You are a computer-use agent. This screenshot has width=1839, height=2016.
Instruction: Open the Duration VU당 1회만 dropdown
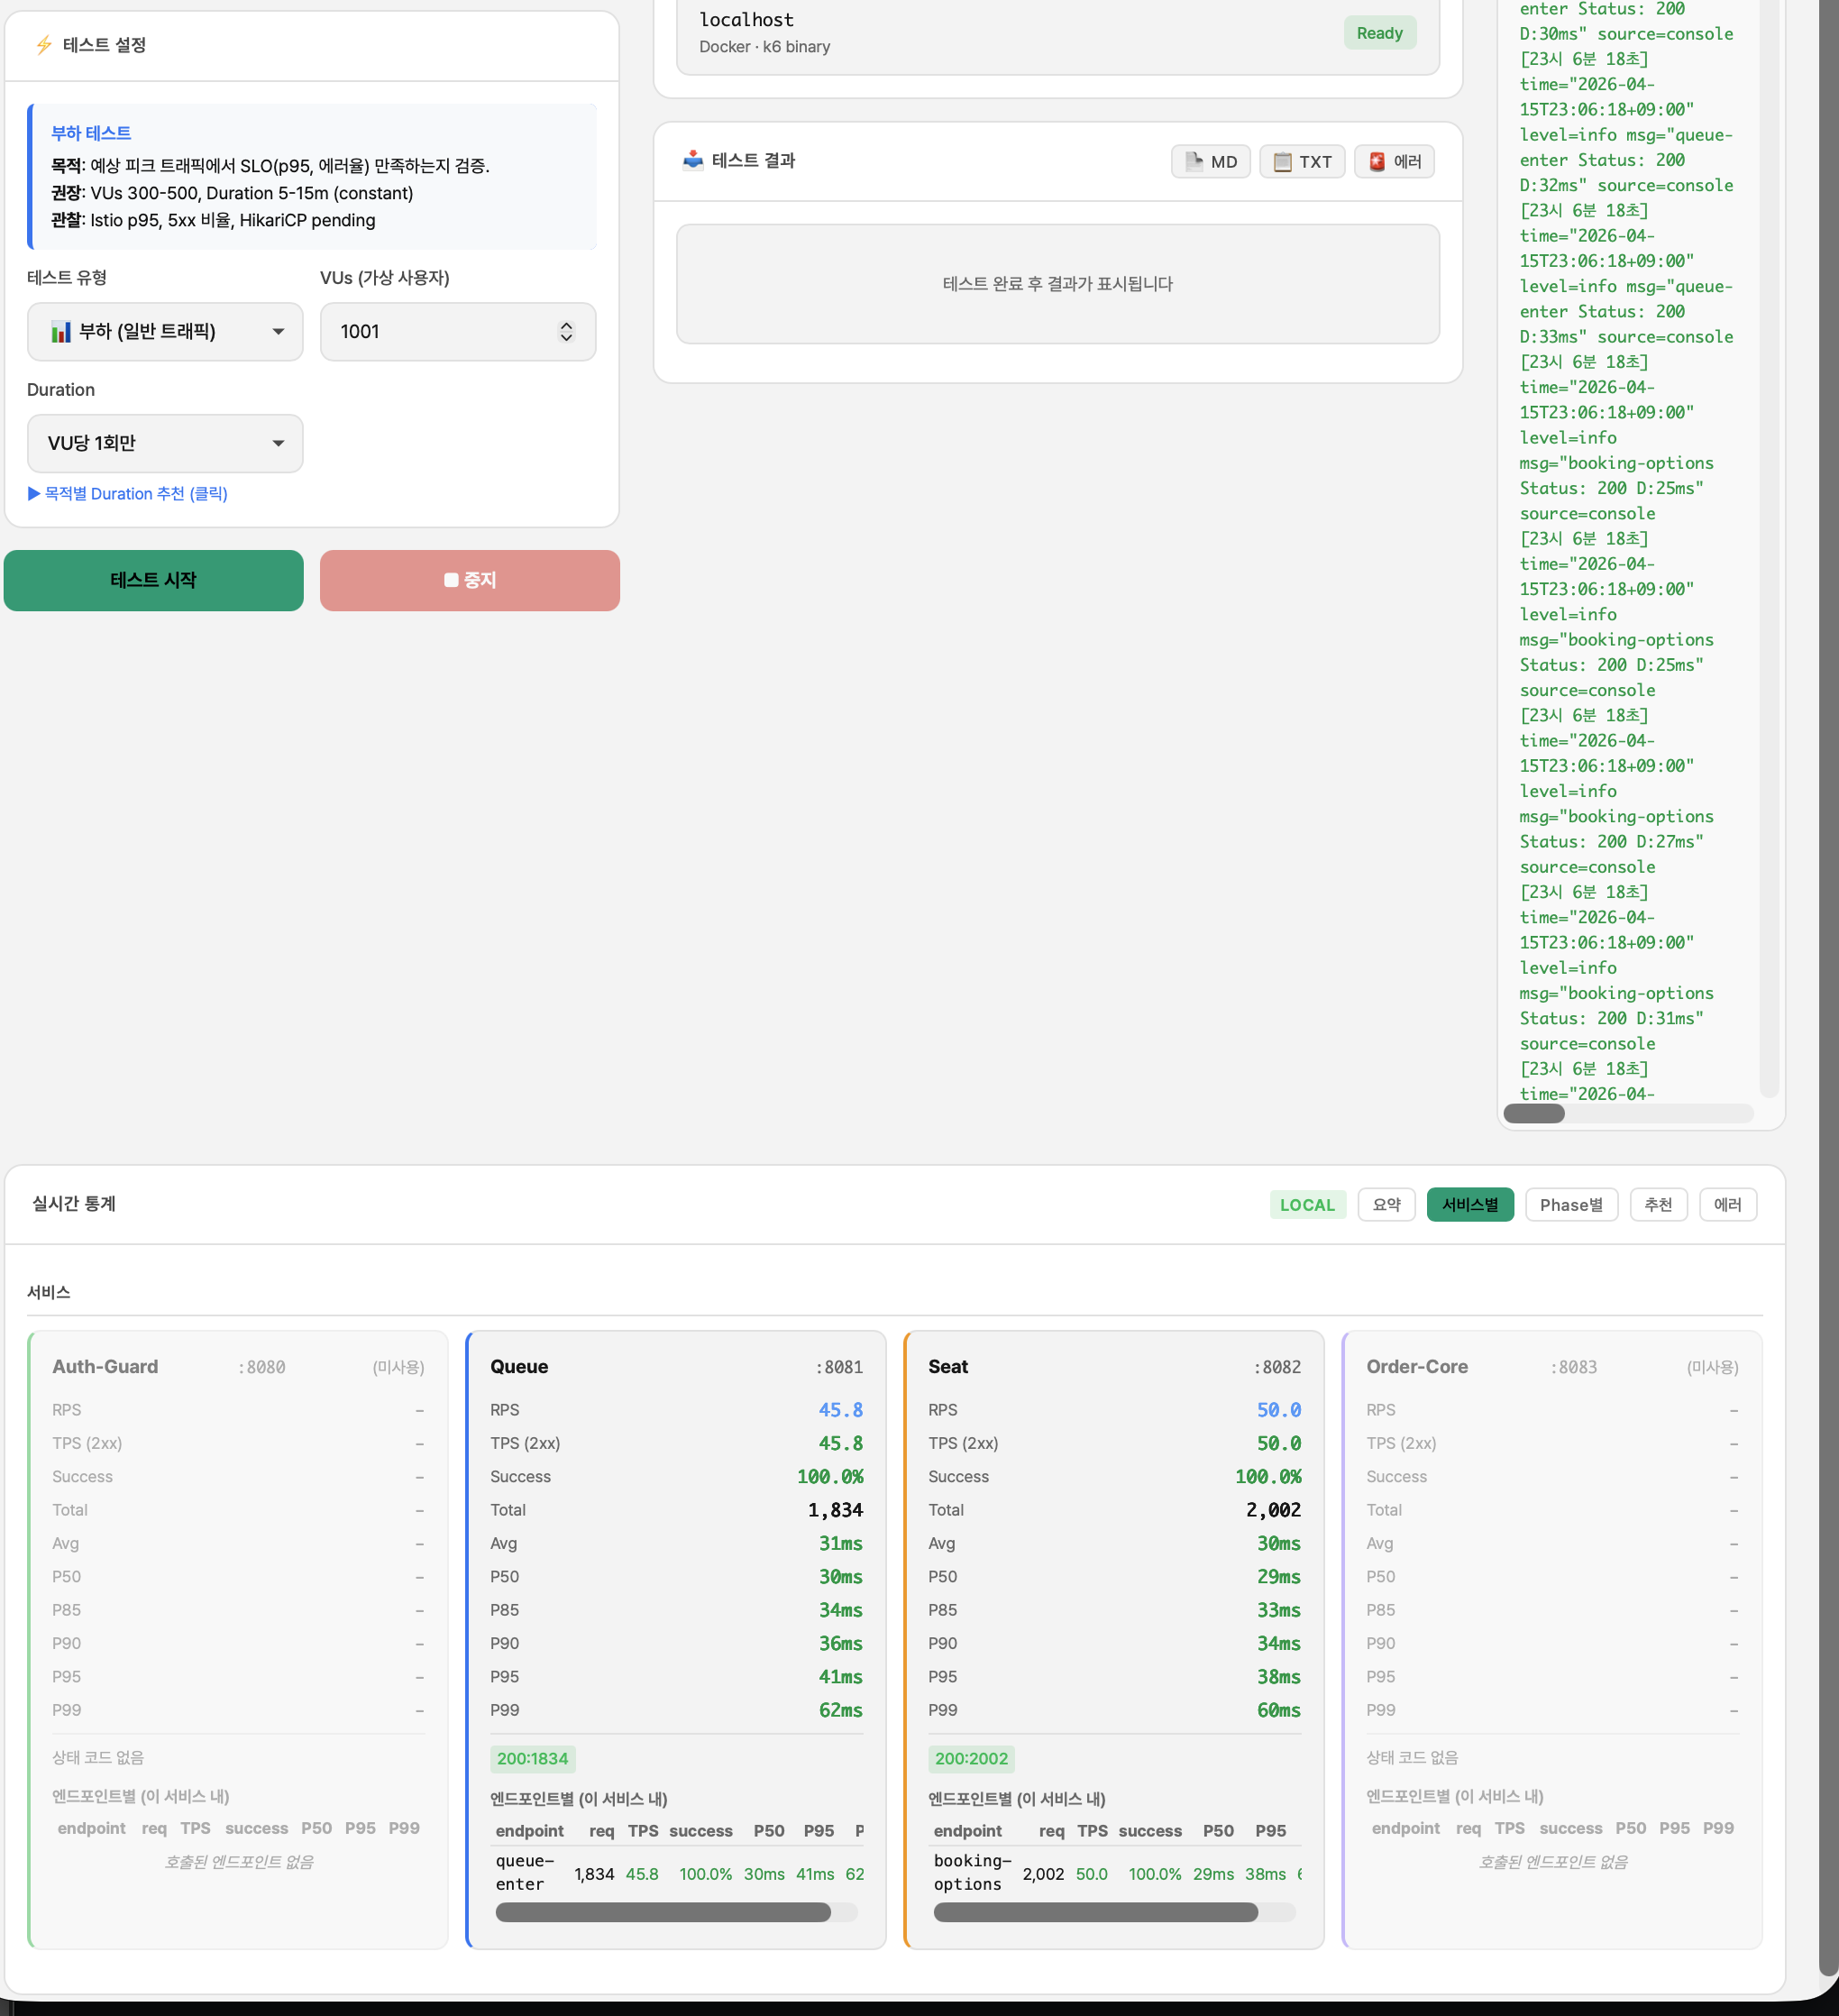165,443
